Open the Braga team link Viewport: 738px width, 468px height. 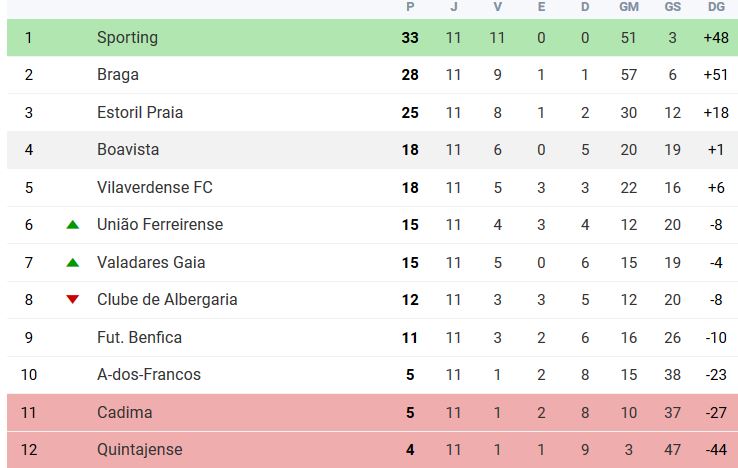pos(118,75)
